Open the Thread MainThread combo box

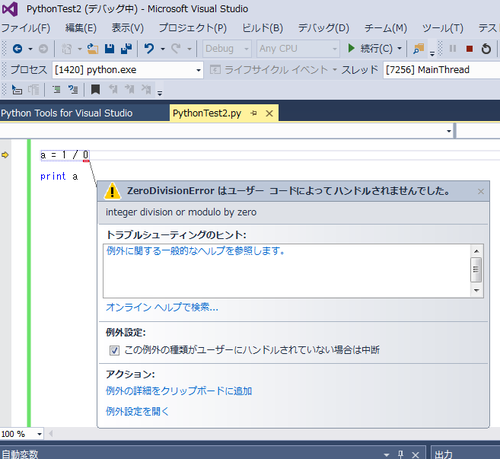(441, 70)
